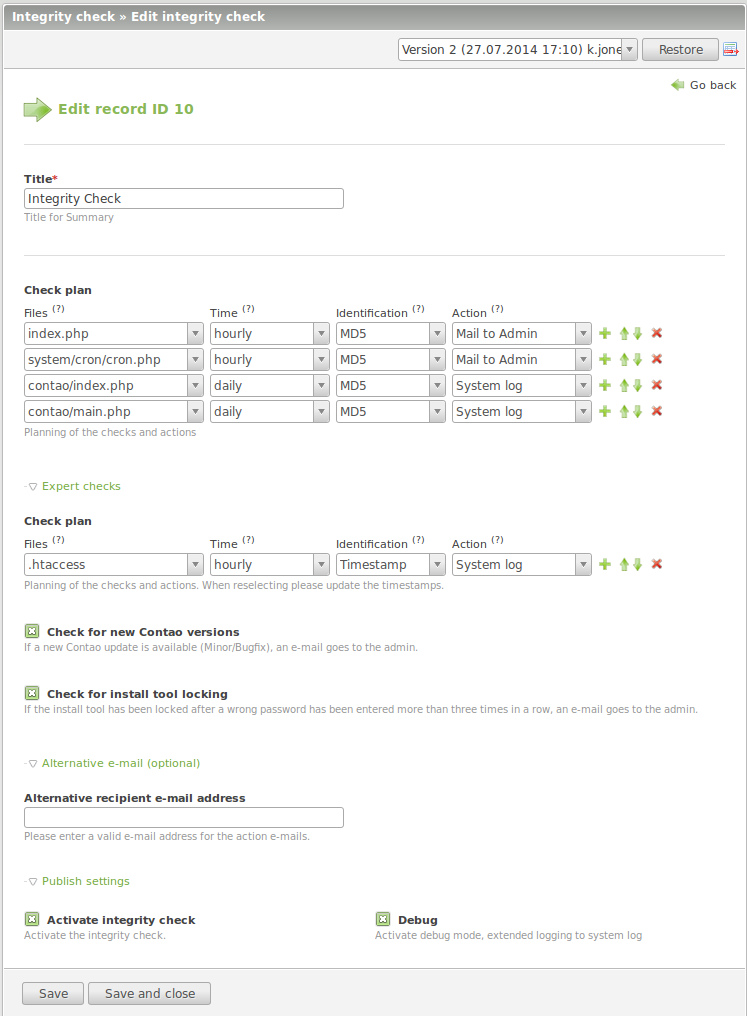Toggle Check for new Contao versions
747x1016 pixels.
click(32, 632)
